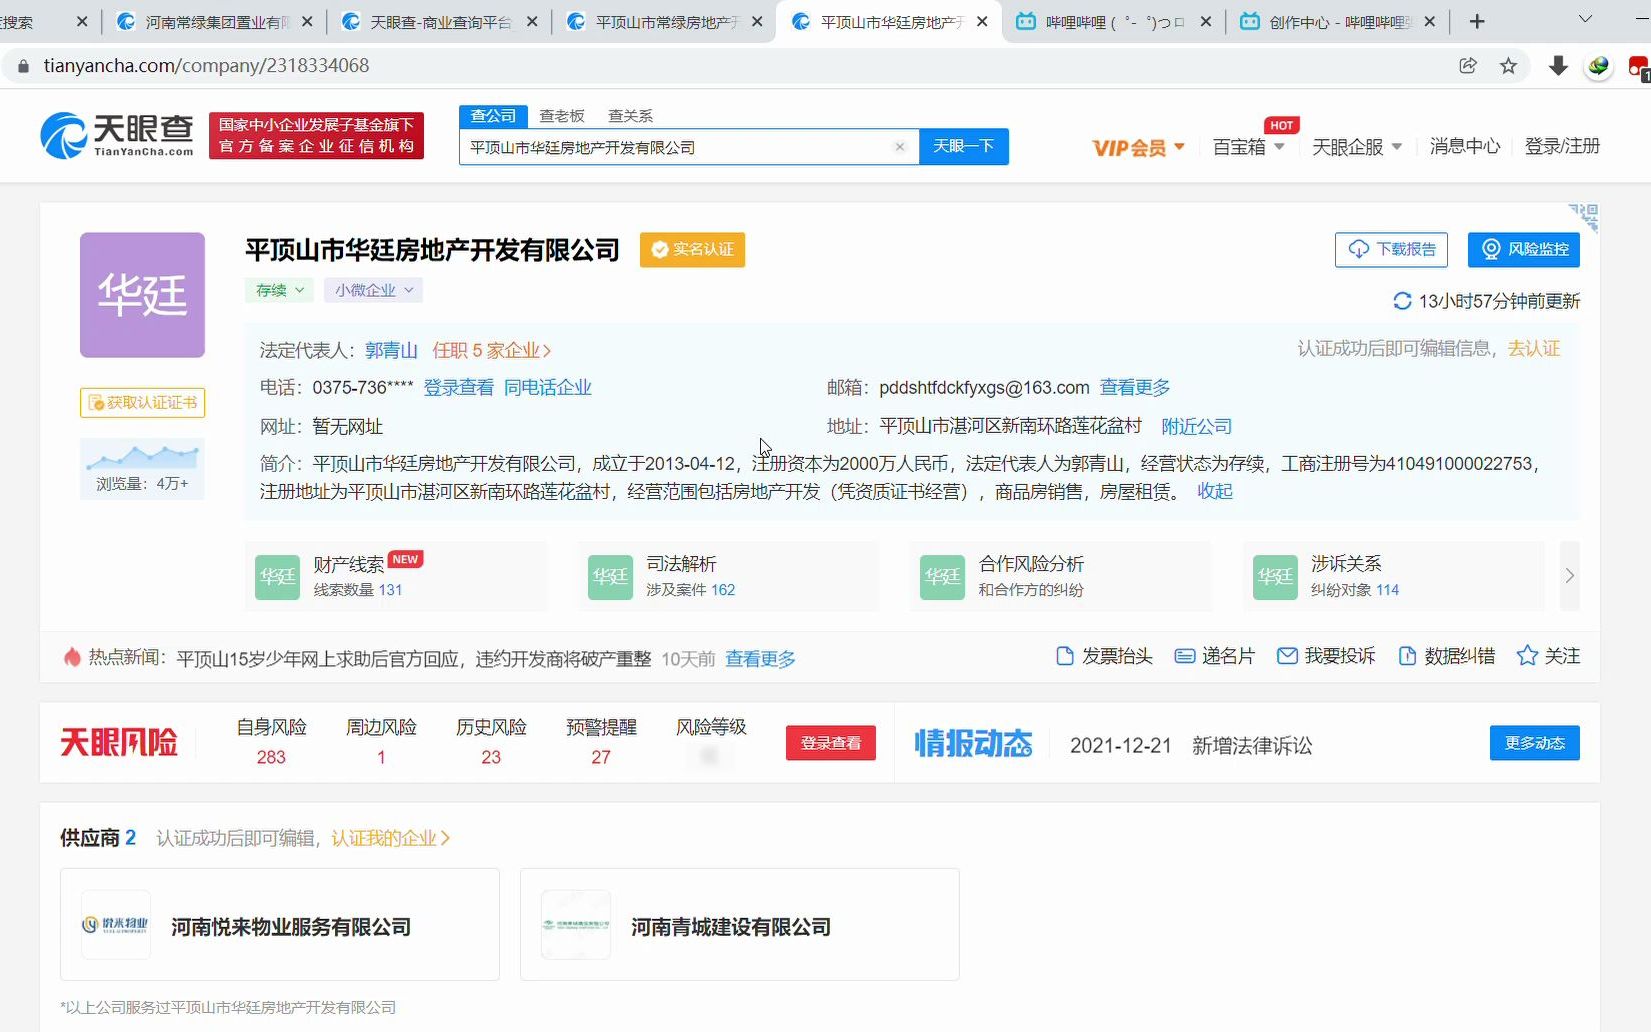The image size is (1651, 1032).
Task: Click the 附近公司 link
Action: pyautogui.click(x=1196, y=426)
